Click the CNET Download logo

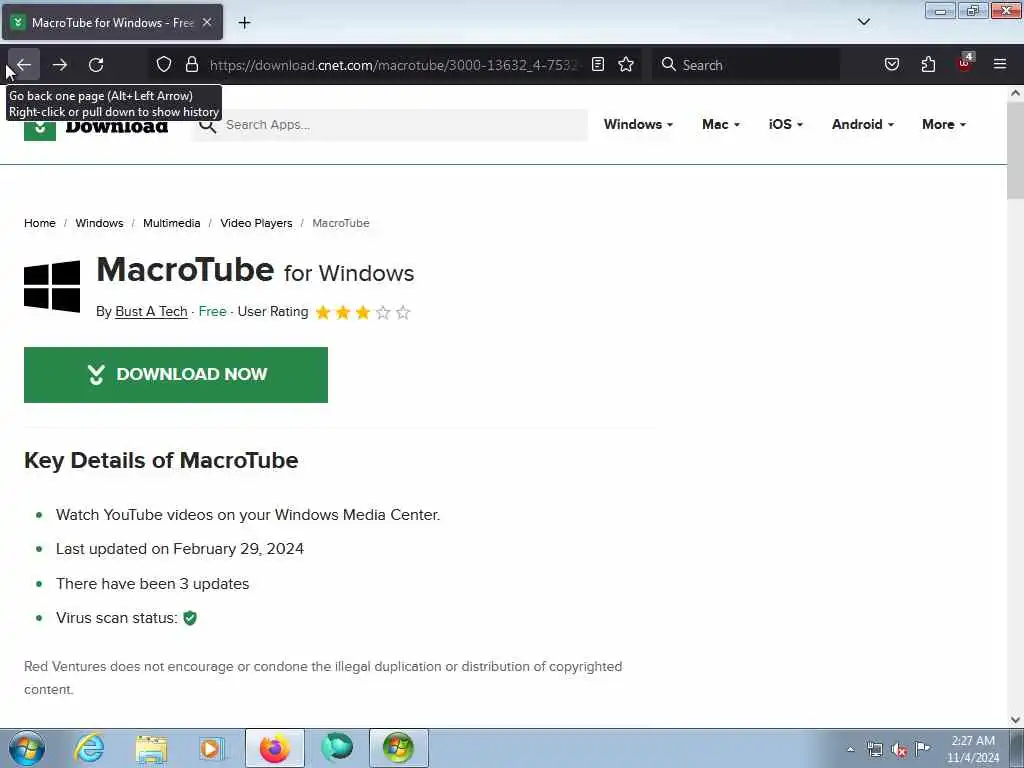96,126
